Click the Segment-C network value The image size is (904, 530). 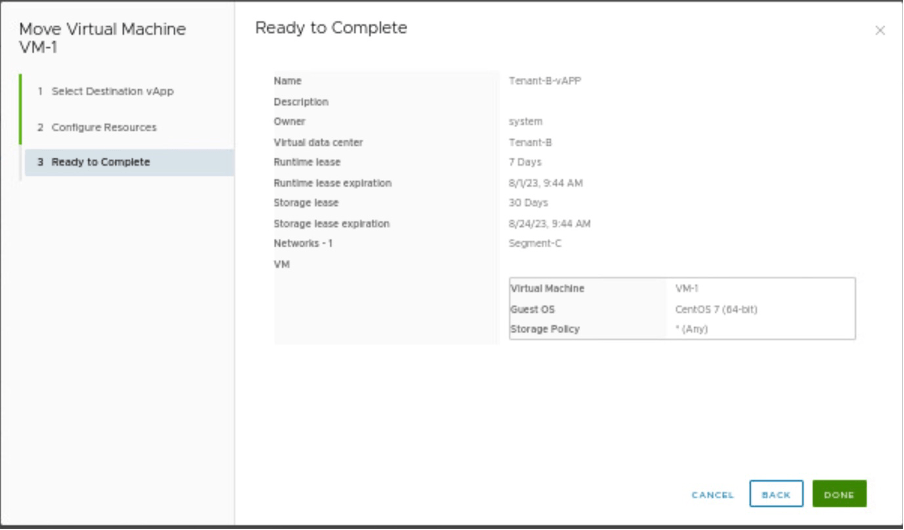tap(535, 244)
